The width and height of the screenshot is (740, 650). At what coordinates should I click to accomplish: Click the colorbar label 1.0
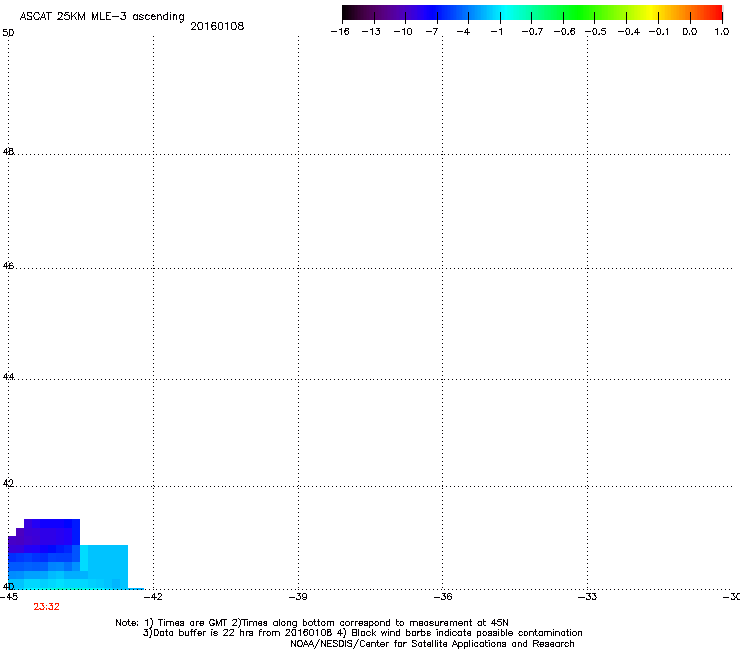coord(722,32)
